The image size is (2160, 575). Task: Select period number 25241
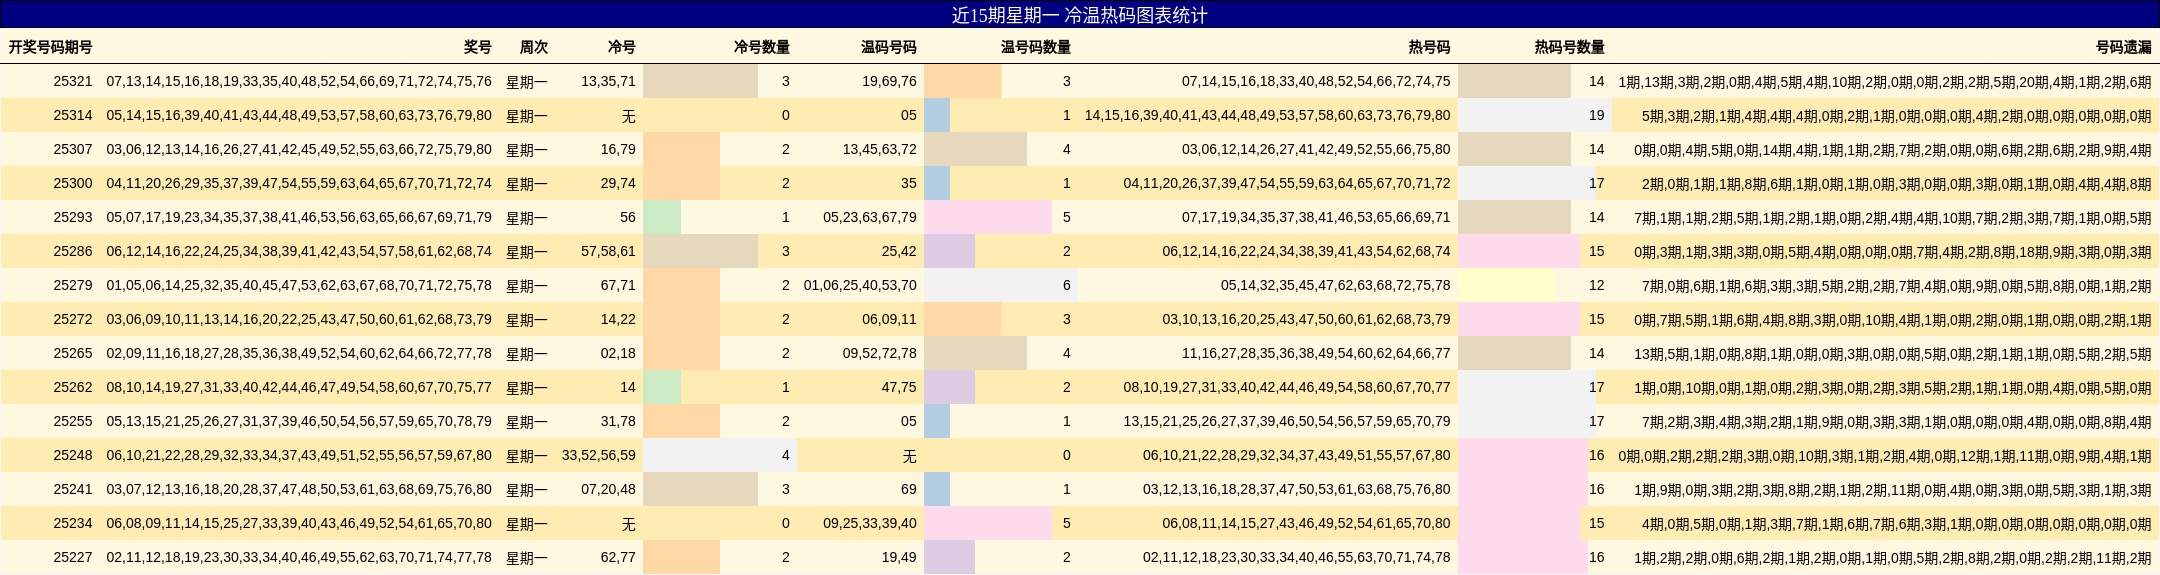click(73, 489)
